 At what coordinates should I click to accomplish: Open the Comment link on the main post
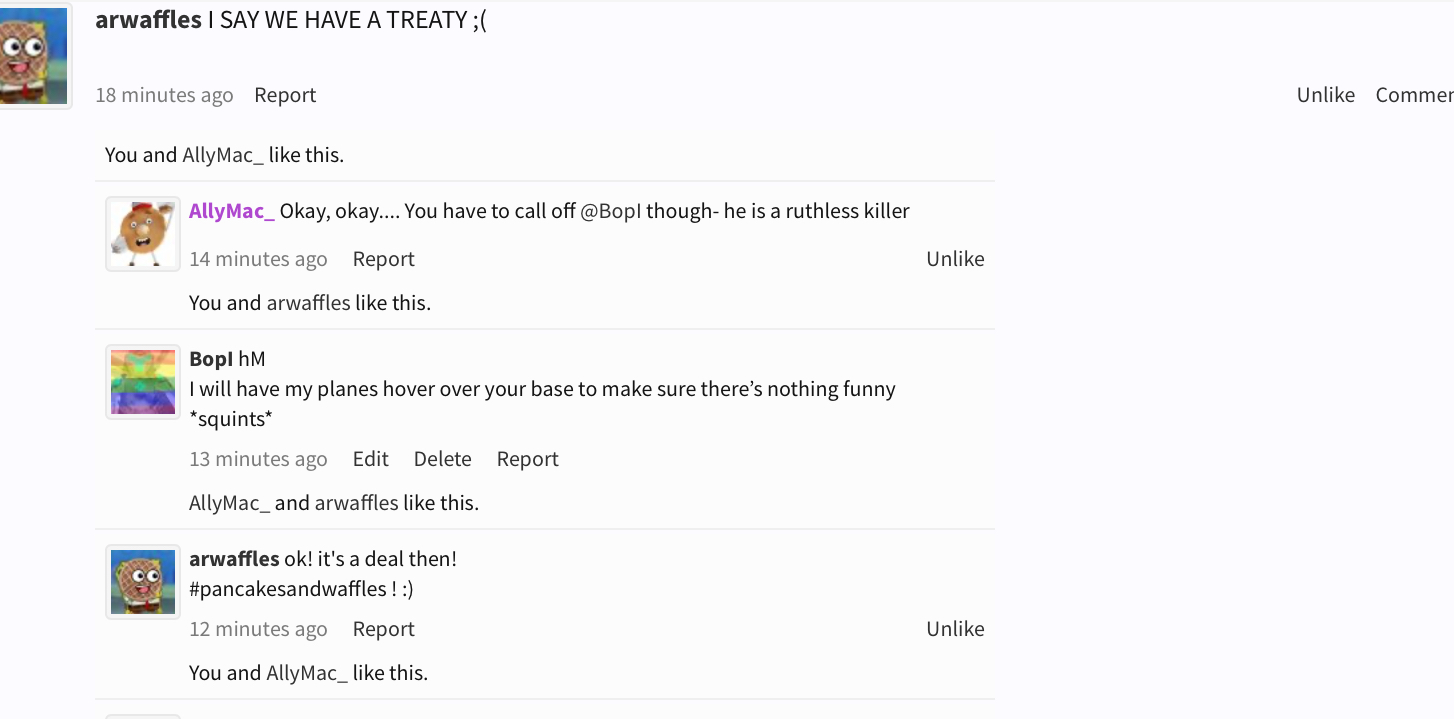(x=1414, y=95)
